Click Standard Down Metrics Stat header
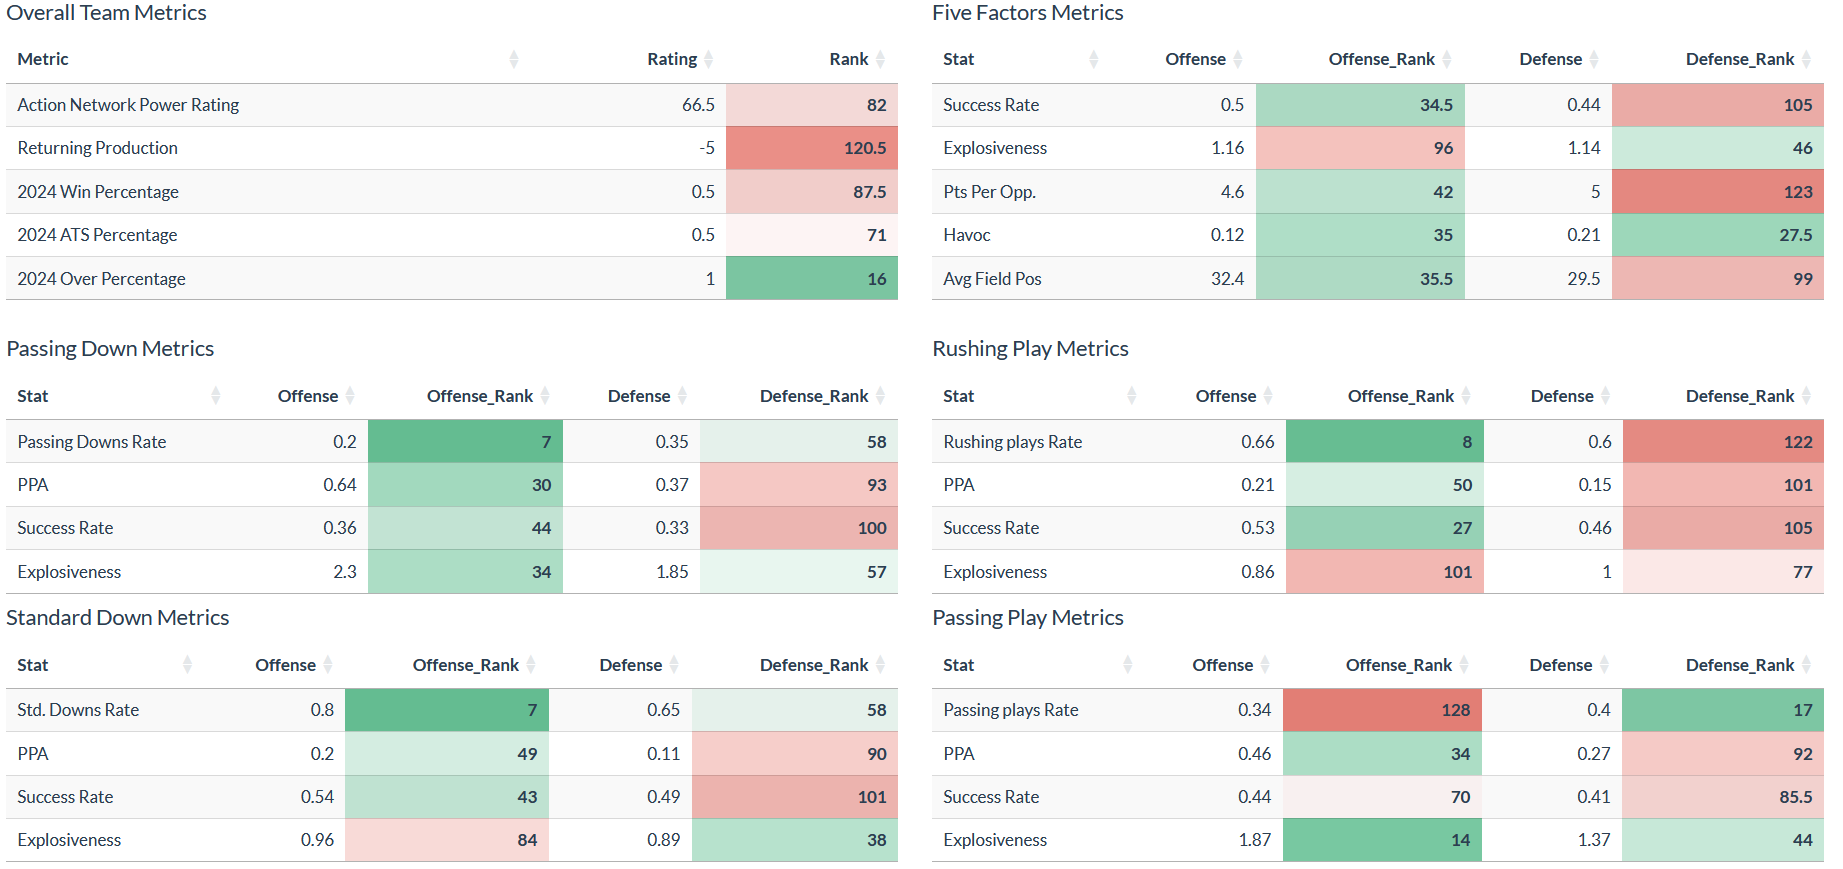 tap(33, 665)
